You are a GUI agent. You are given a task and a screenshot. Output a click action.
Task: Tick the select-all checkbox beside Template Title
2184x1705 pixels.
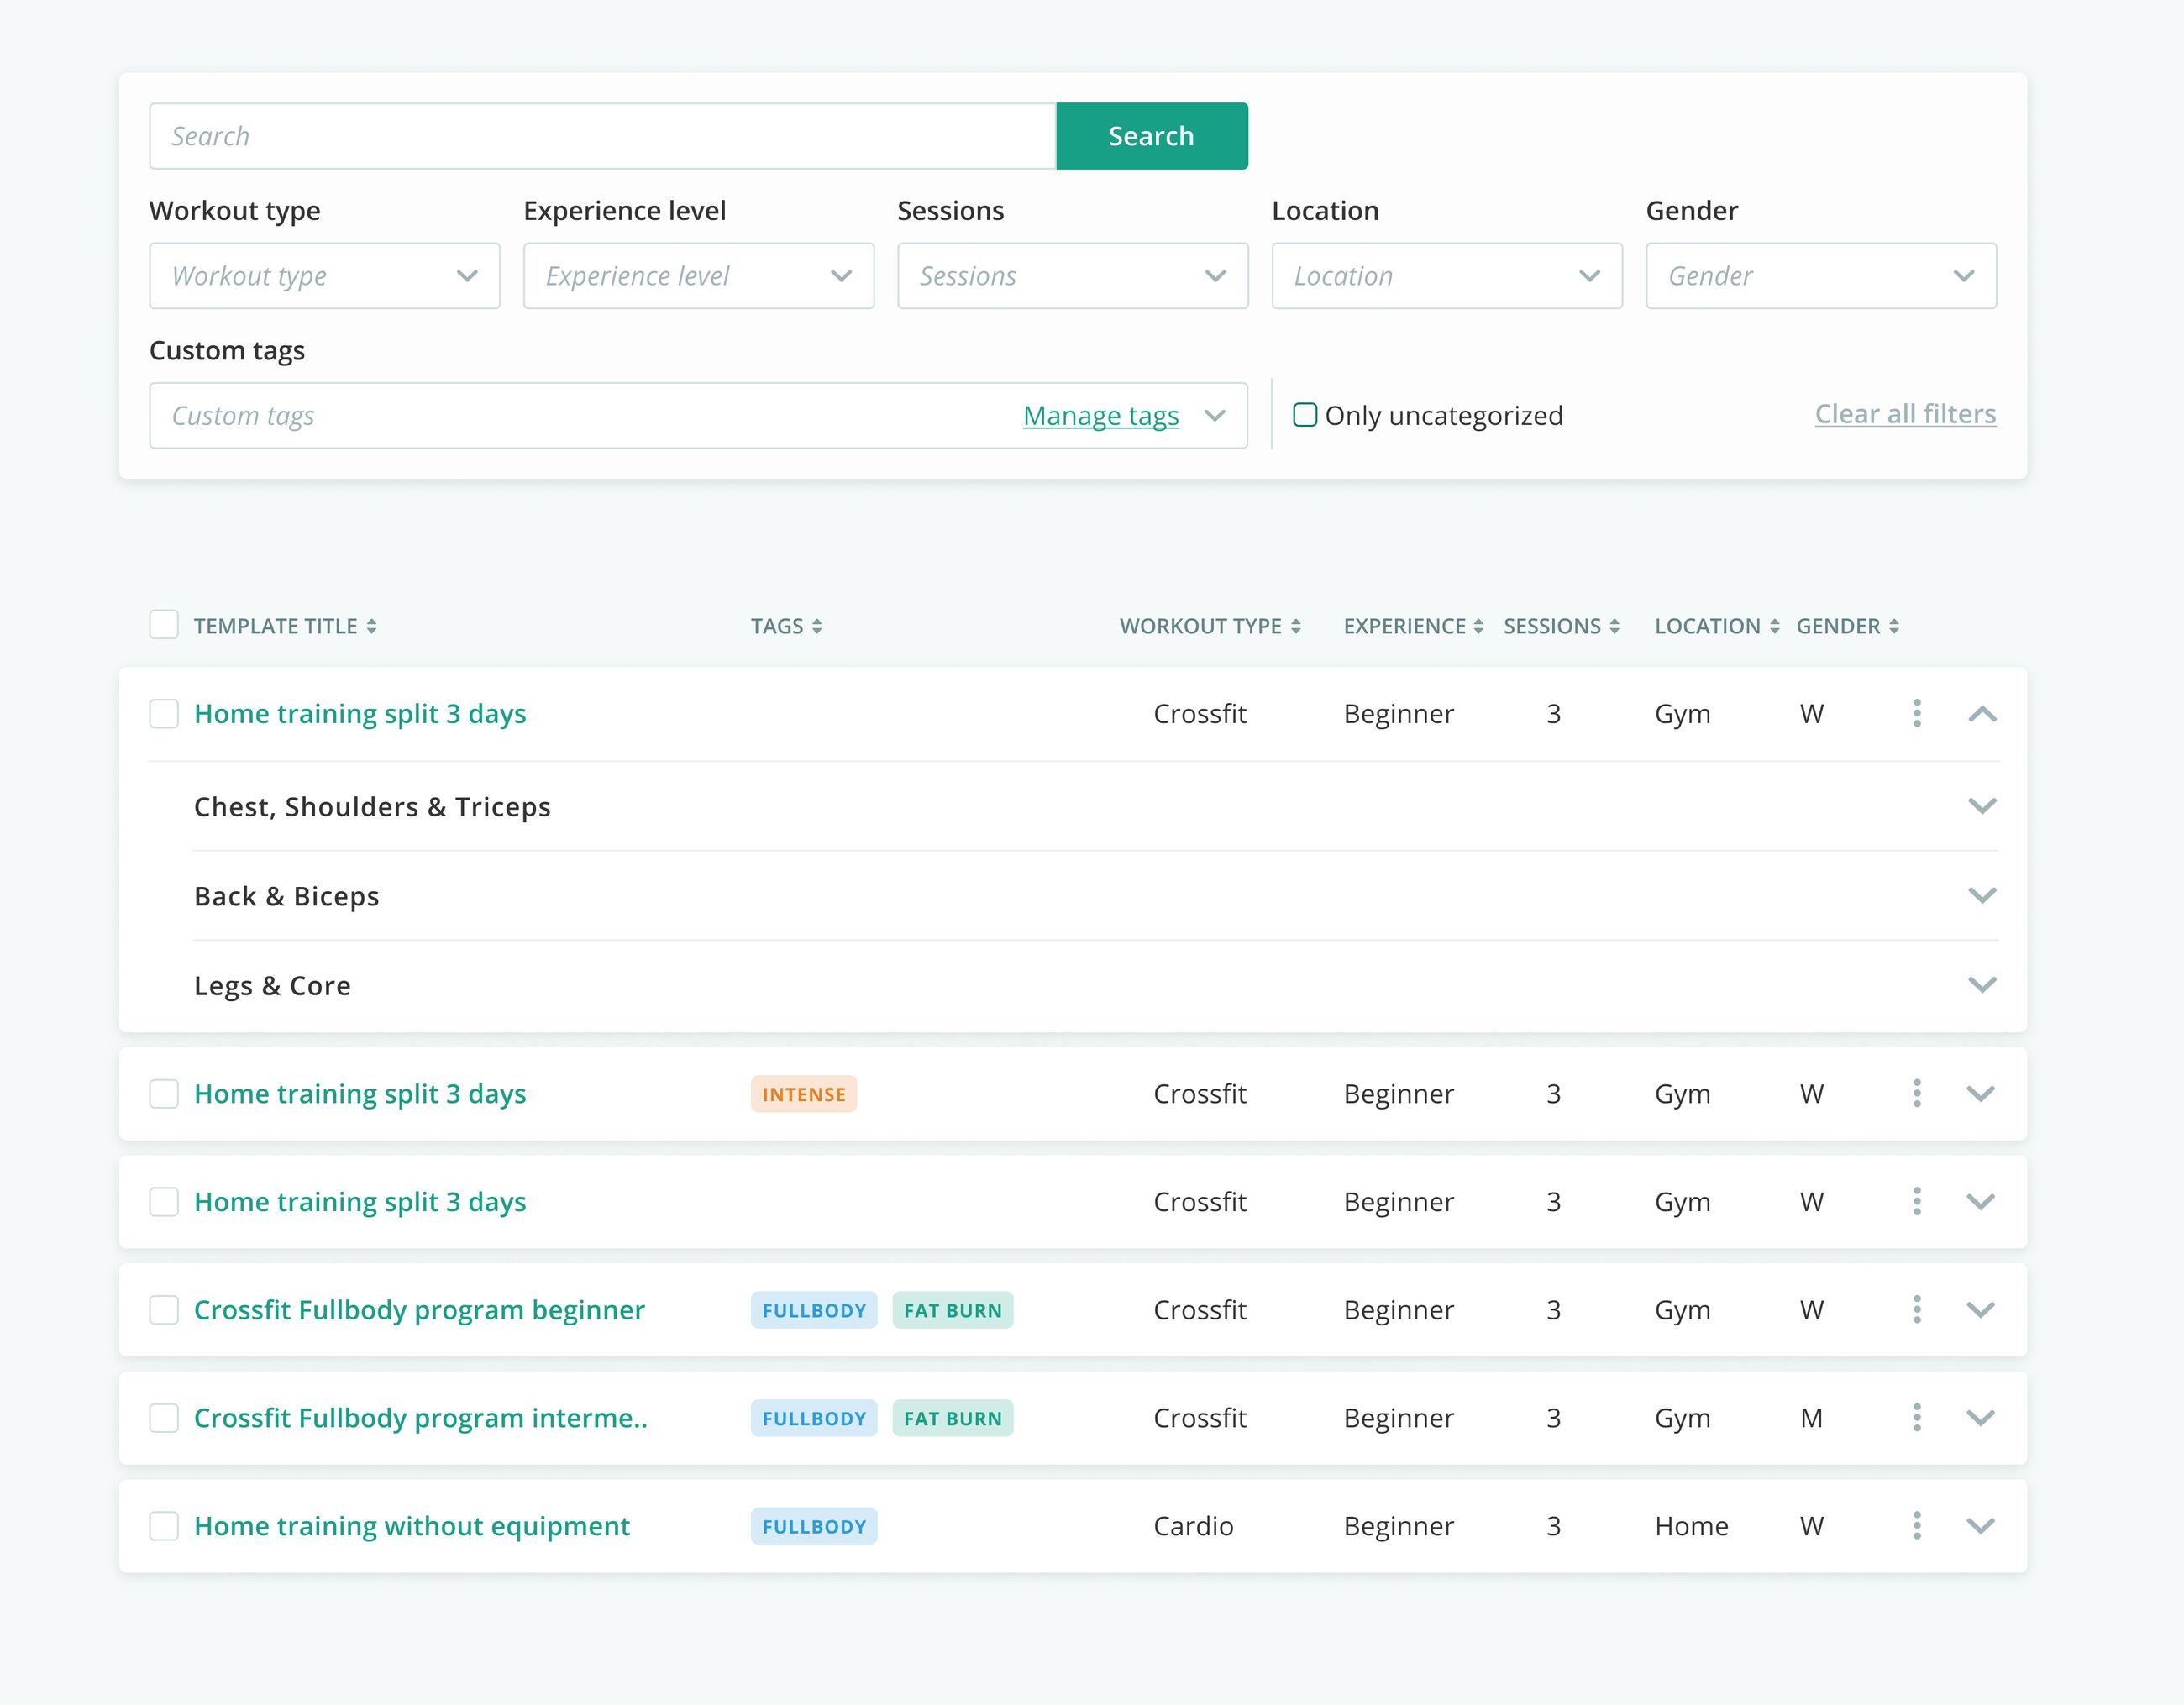[x=164, y=625]
